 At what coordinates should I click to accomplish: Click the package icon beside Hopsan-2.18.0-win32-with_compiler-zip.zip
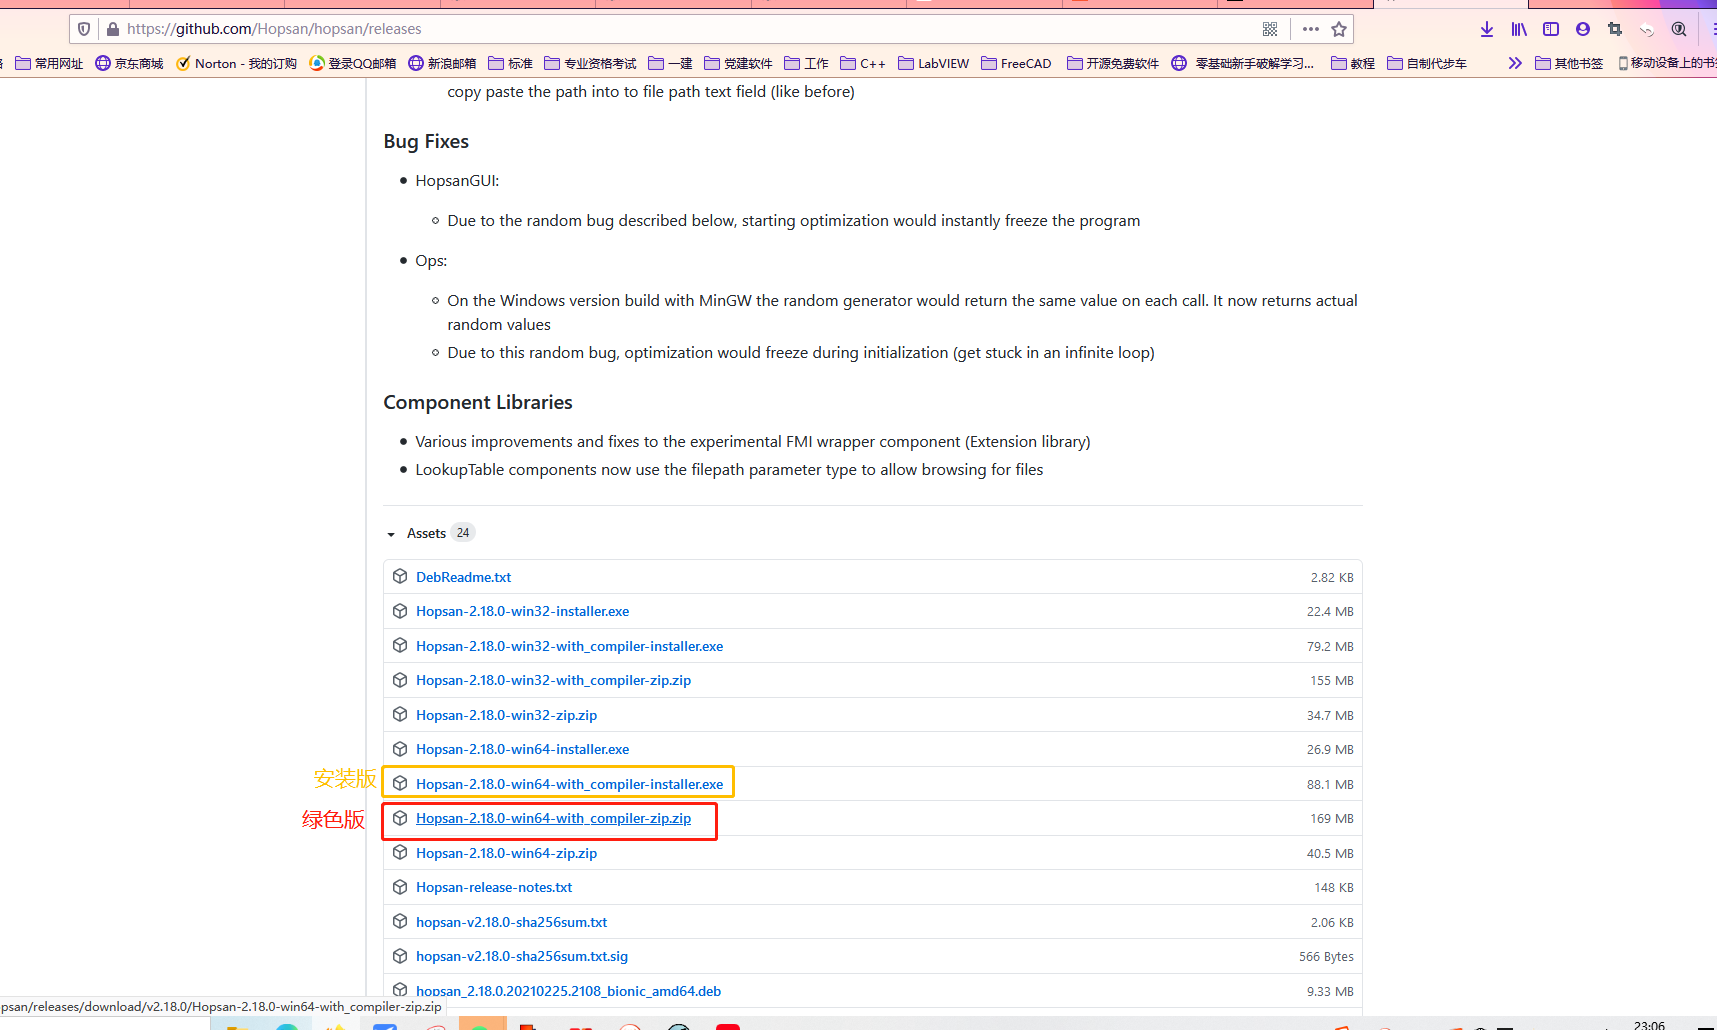[x=400, y=680]
